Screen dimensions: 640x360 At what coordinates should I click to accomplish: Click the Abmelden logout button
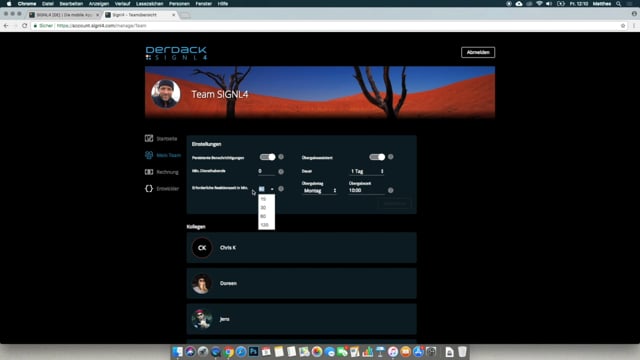478,52
